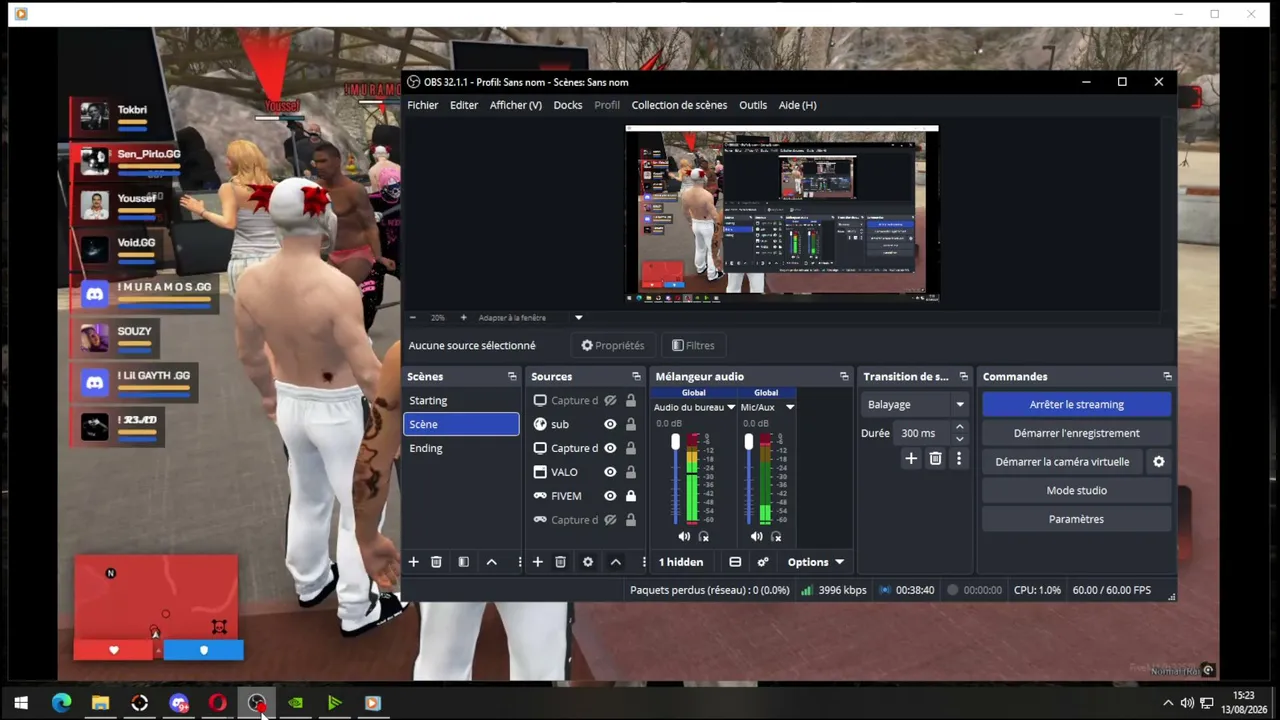Float the Sources dock panel
The height and width of the screenshot is (720, 1280).
(x=636, y=377)
